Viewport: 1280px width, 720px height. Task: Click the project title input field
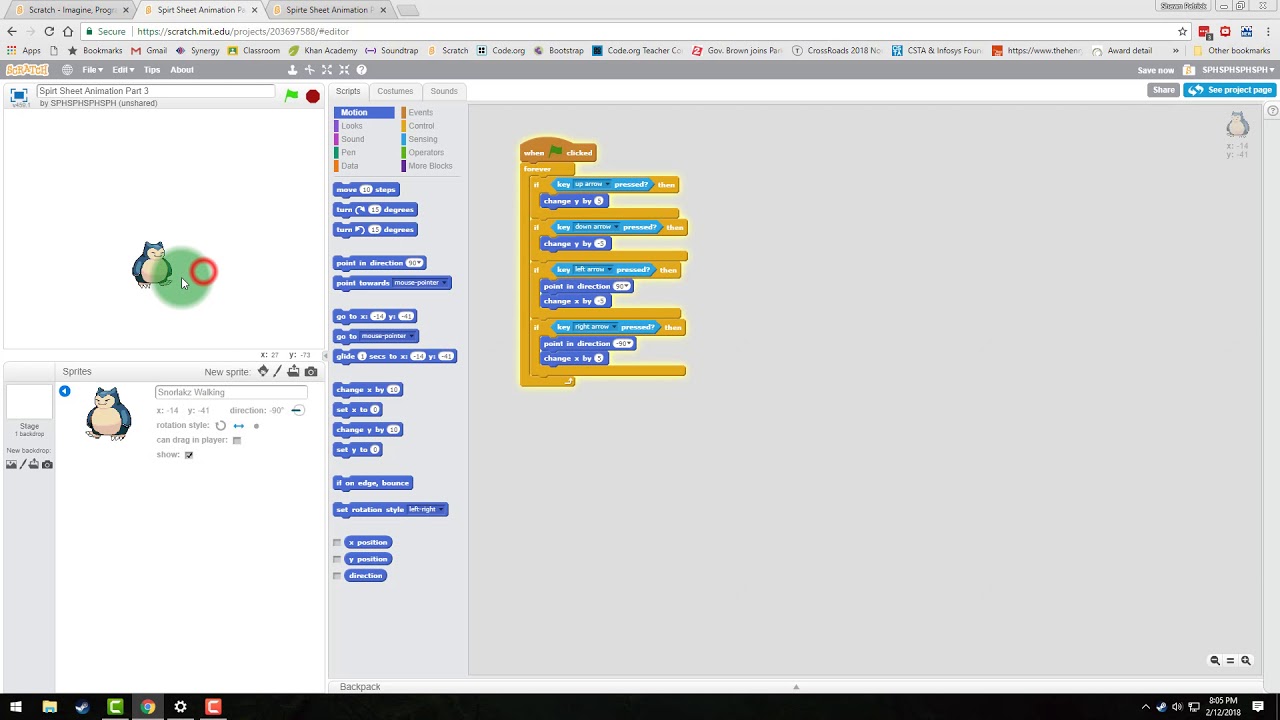[155, 91]
